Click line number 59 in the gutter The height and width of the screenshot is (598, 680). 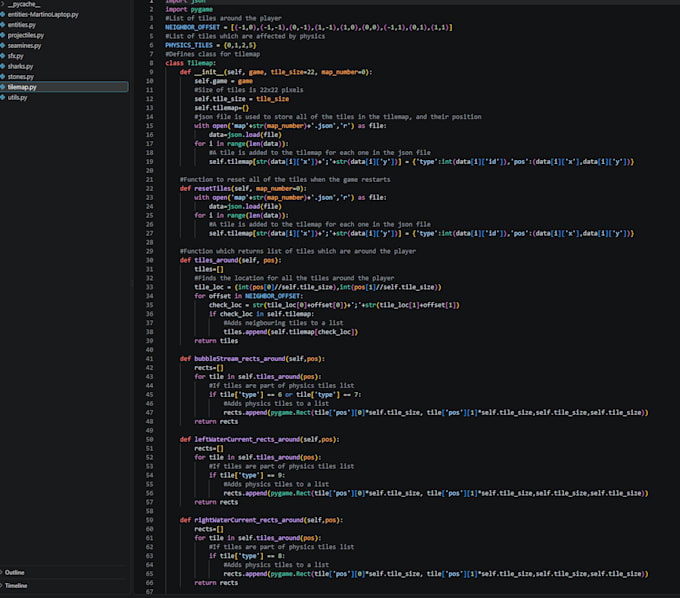point(149,520)
